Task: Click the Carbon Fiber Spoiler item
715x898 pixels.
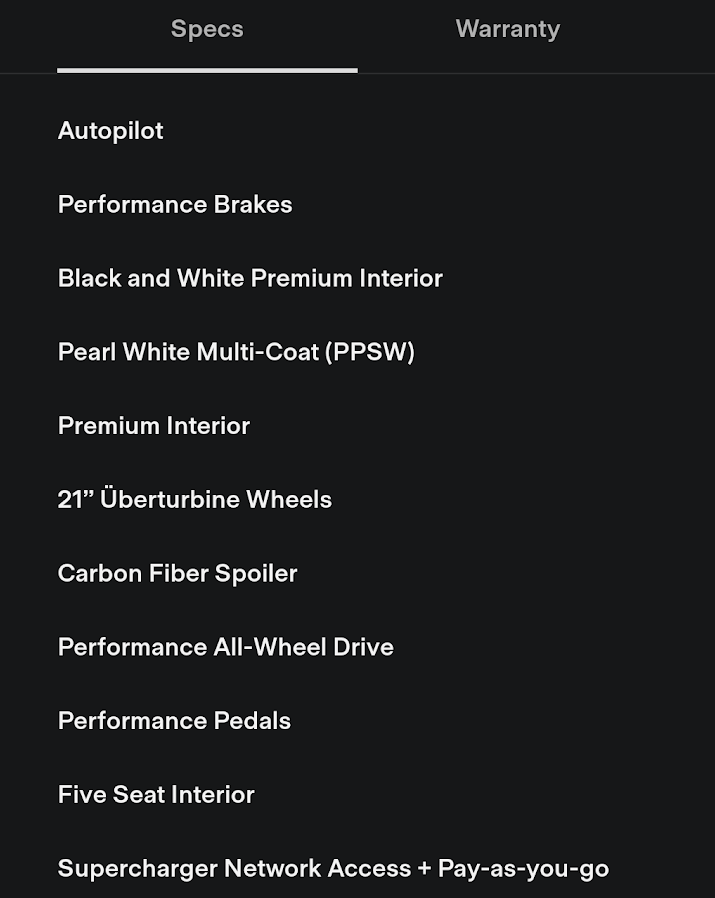Action: [178, 574]
